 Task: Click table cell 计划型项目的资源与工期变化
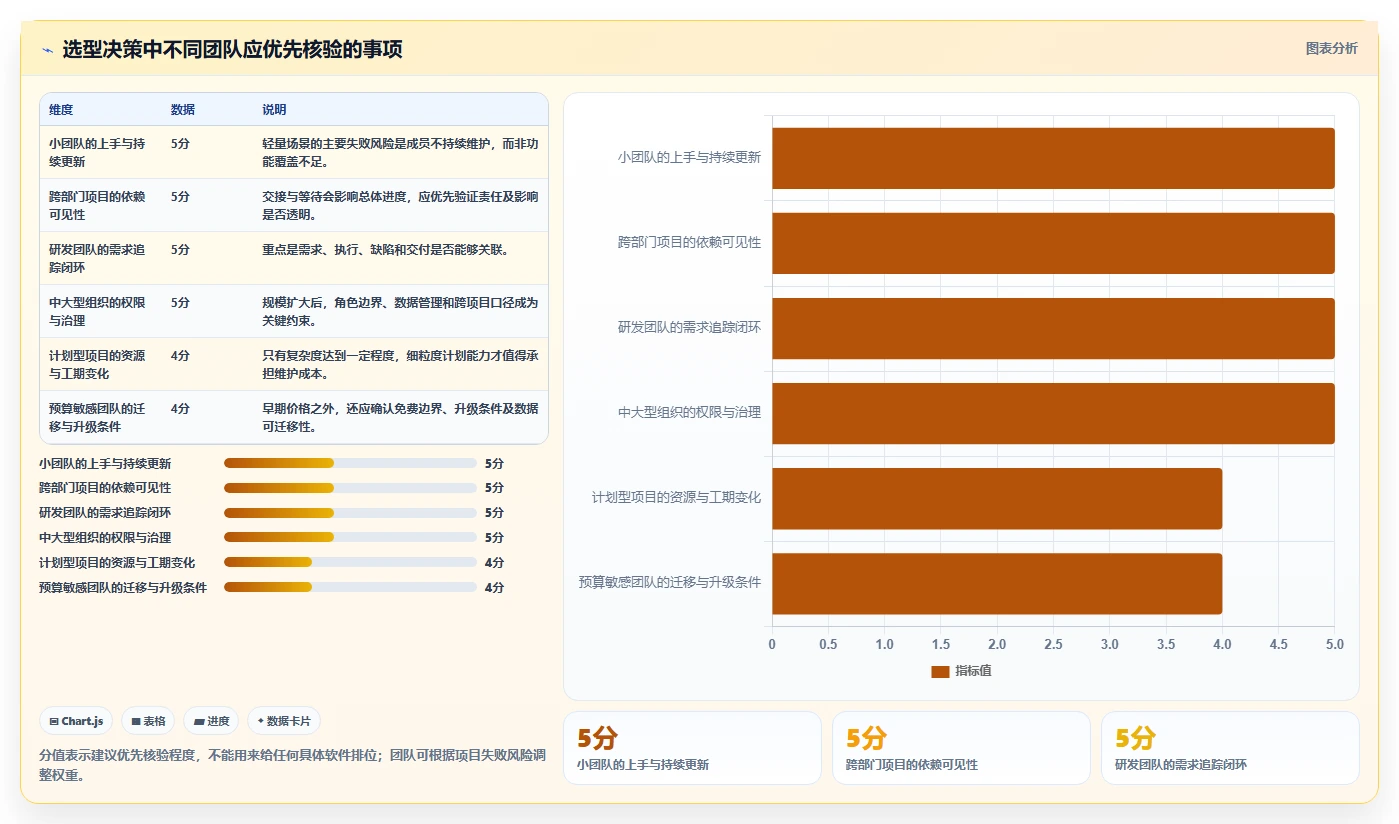click(x=99, y=364)
